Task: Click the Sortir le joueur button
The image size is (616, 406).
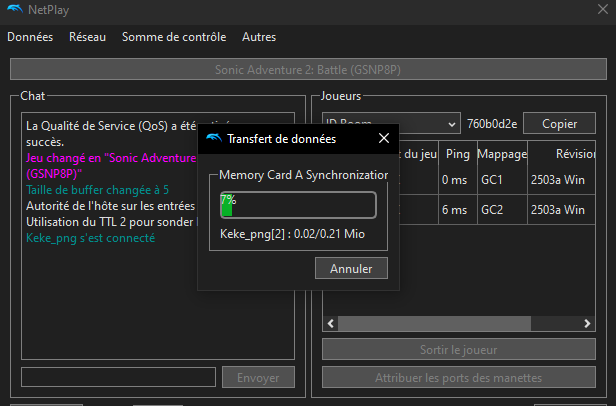Action: point(459,349)
